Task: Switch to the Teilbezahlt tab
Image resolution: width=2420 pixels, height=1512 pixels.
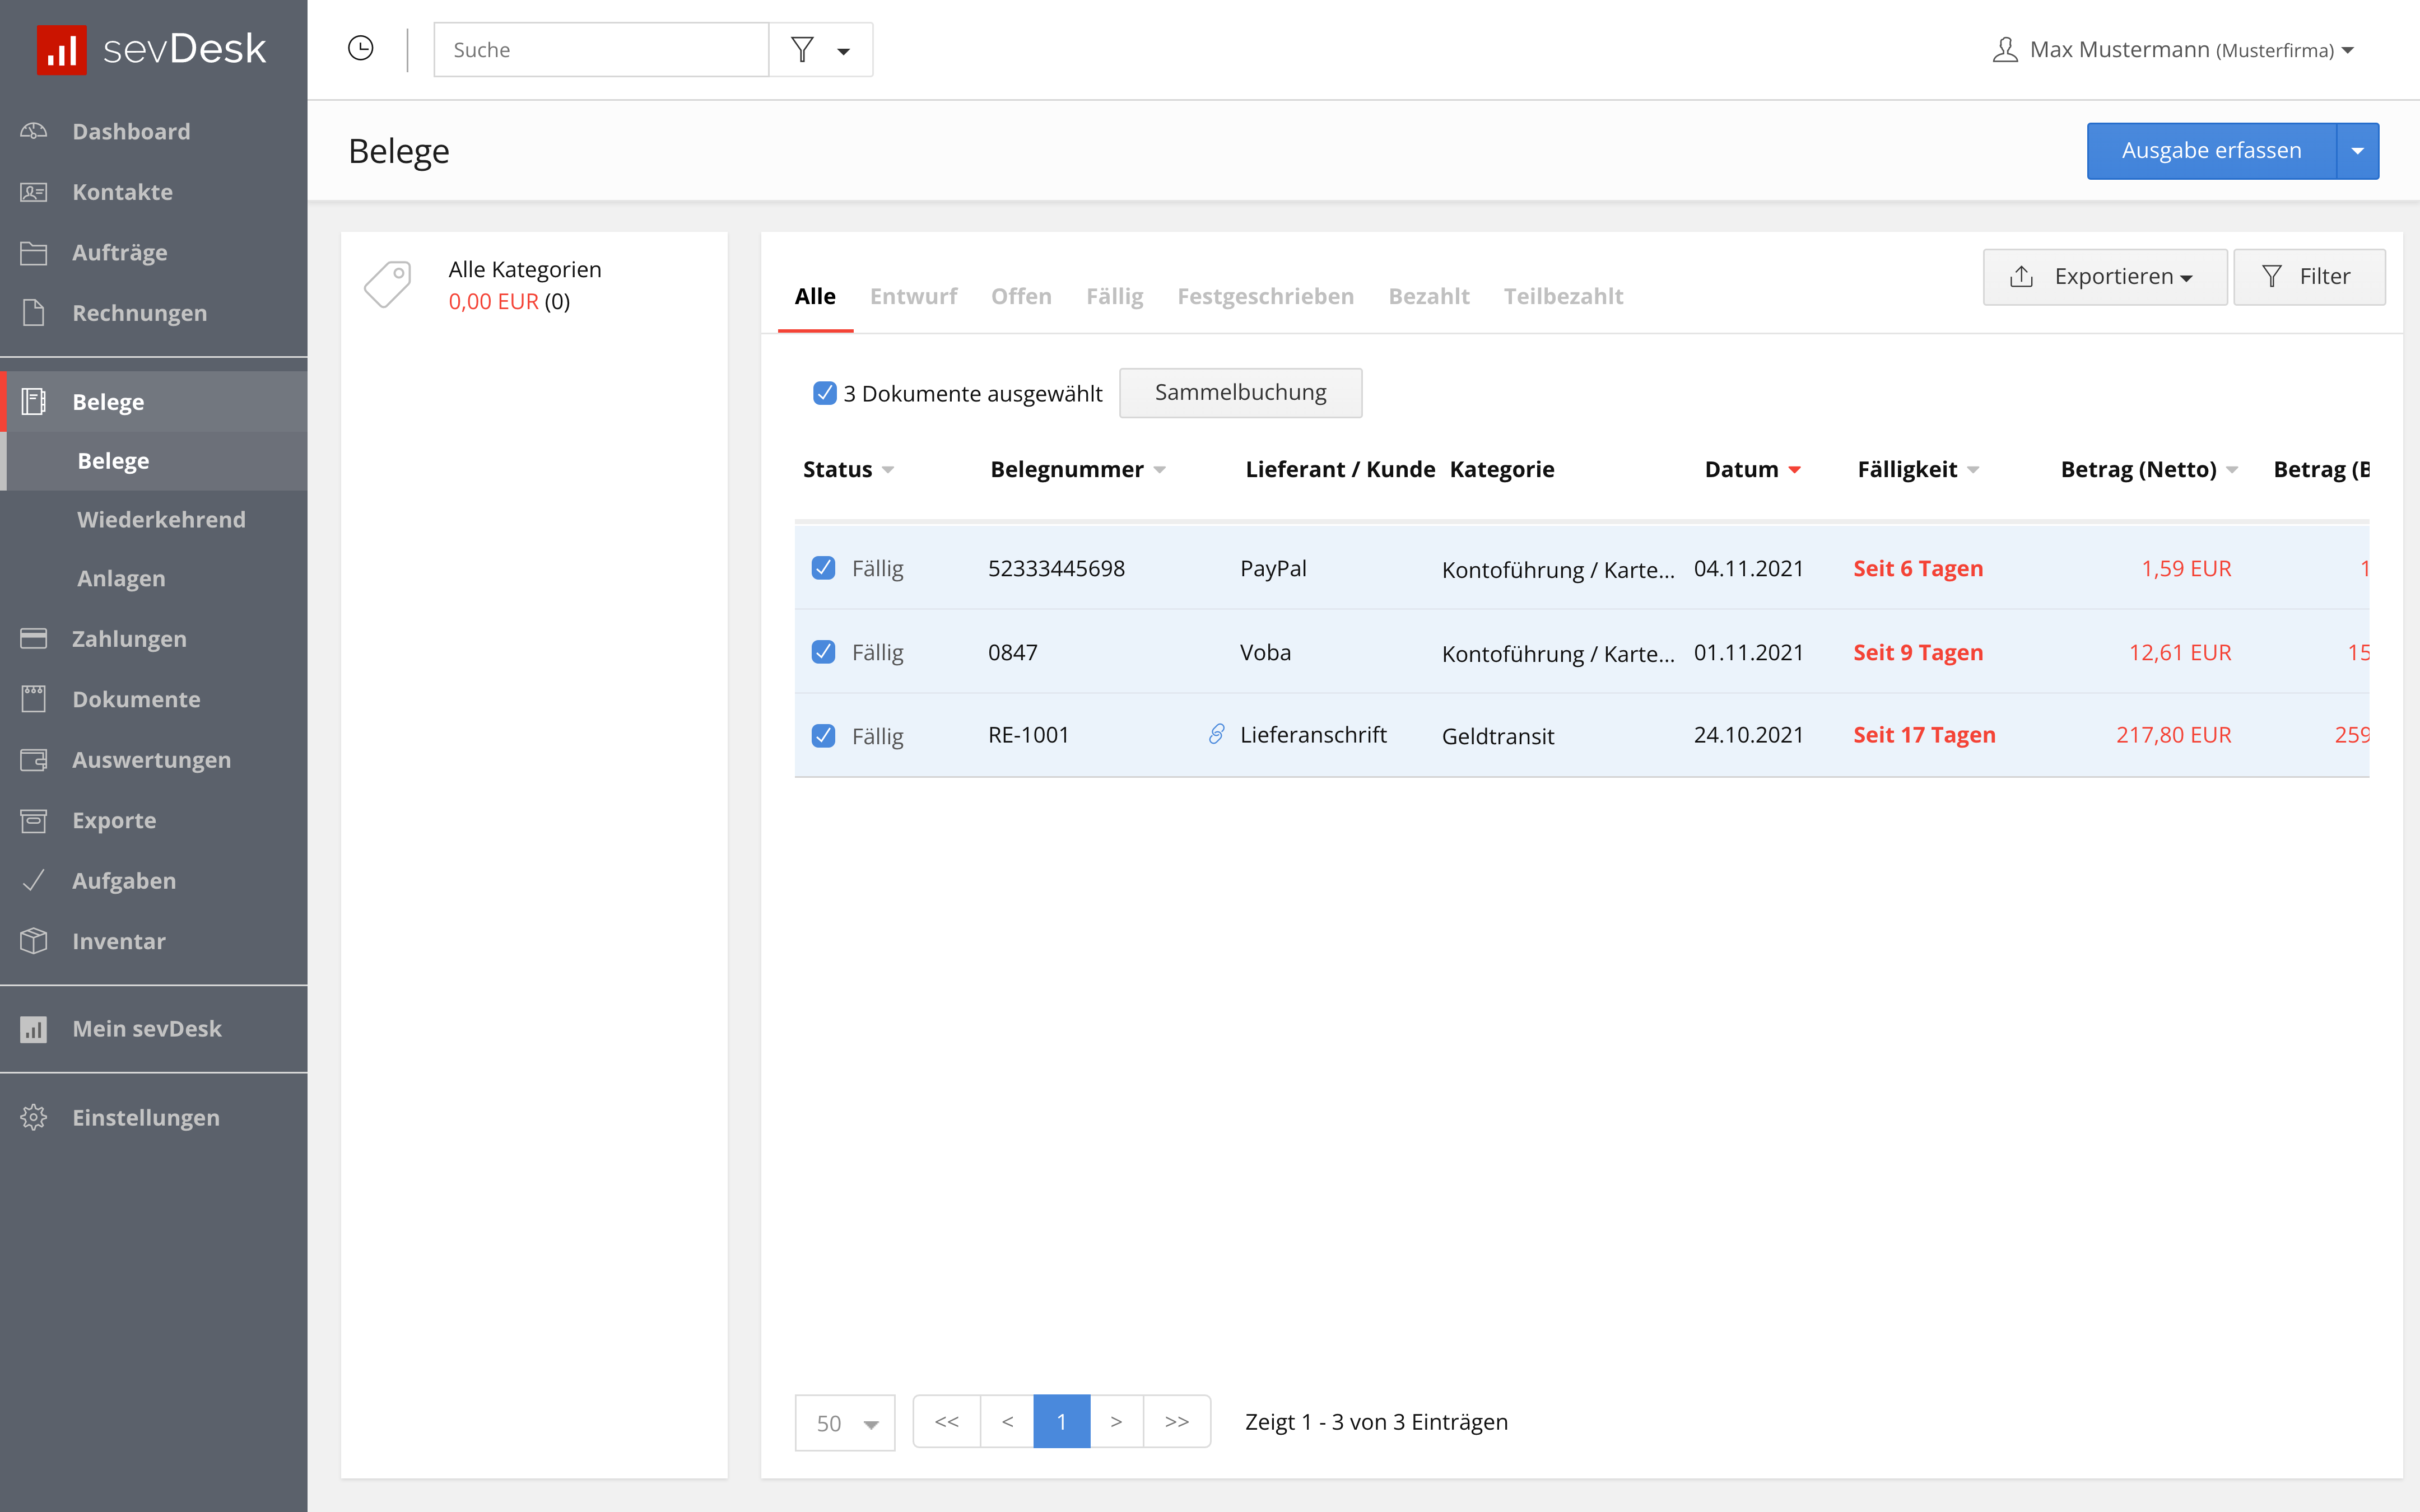Action: 1563,296
